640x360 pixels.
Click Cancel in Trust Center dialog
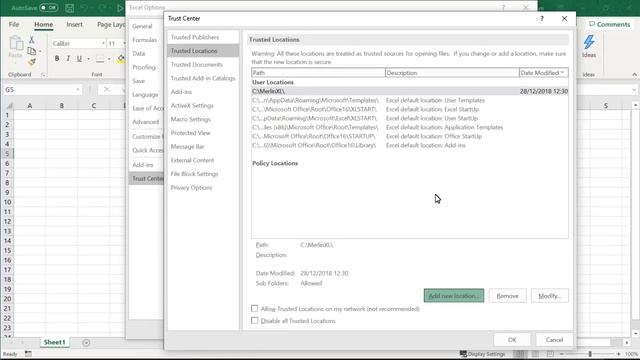tap(554, 340)
